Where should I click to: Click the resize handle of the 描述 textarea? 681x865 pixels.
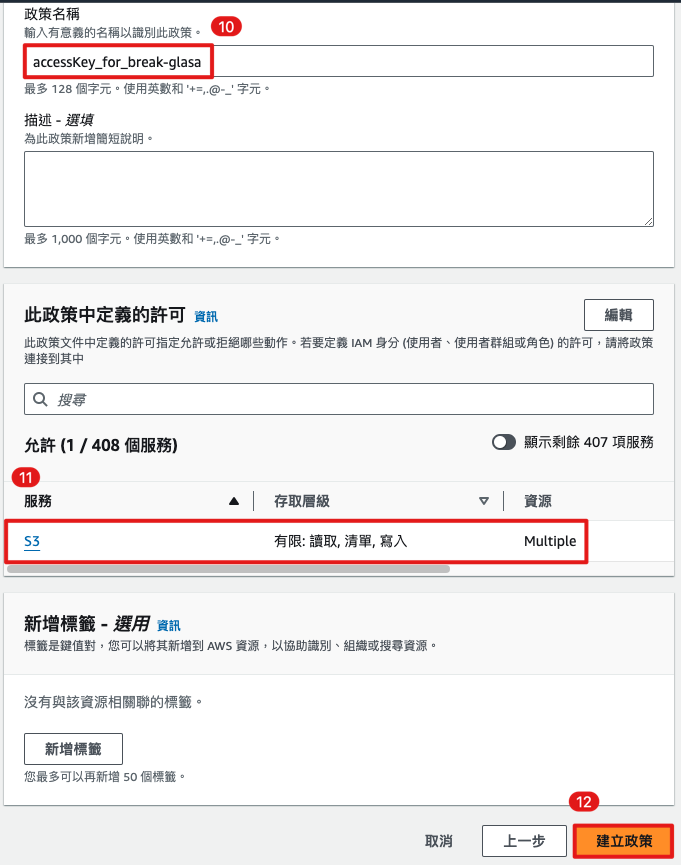point(648,221)
